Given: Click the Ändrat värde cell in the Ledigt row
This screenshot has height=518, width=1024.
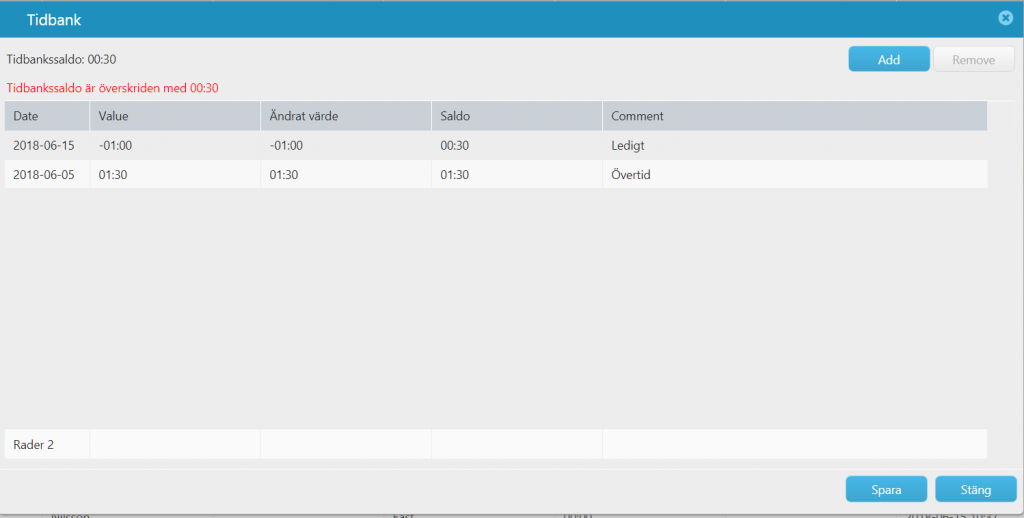Looking at the screenshot, I should click(x=346, y=146).
